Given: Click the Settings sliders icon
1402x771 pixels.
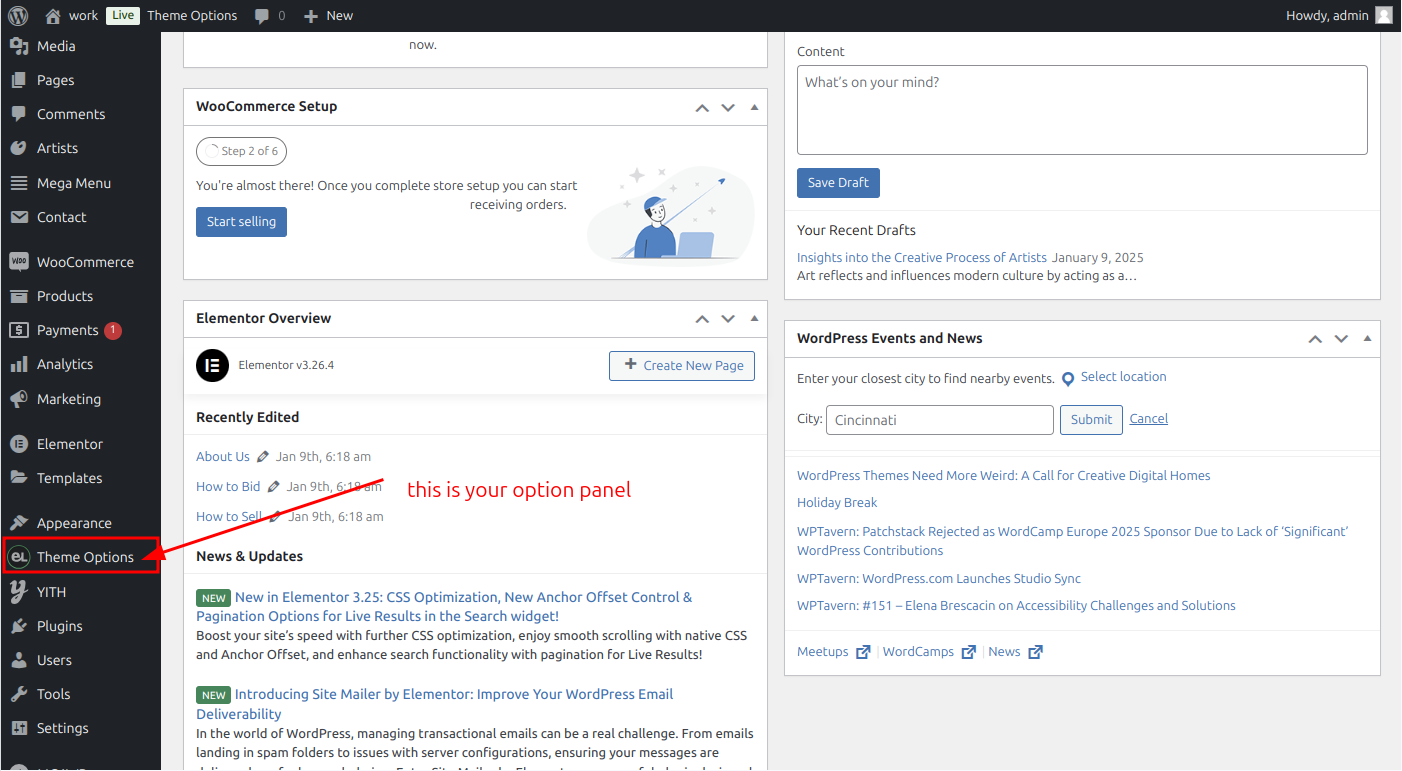Looking at the screenshot, I should tap(18, 728).
